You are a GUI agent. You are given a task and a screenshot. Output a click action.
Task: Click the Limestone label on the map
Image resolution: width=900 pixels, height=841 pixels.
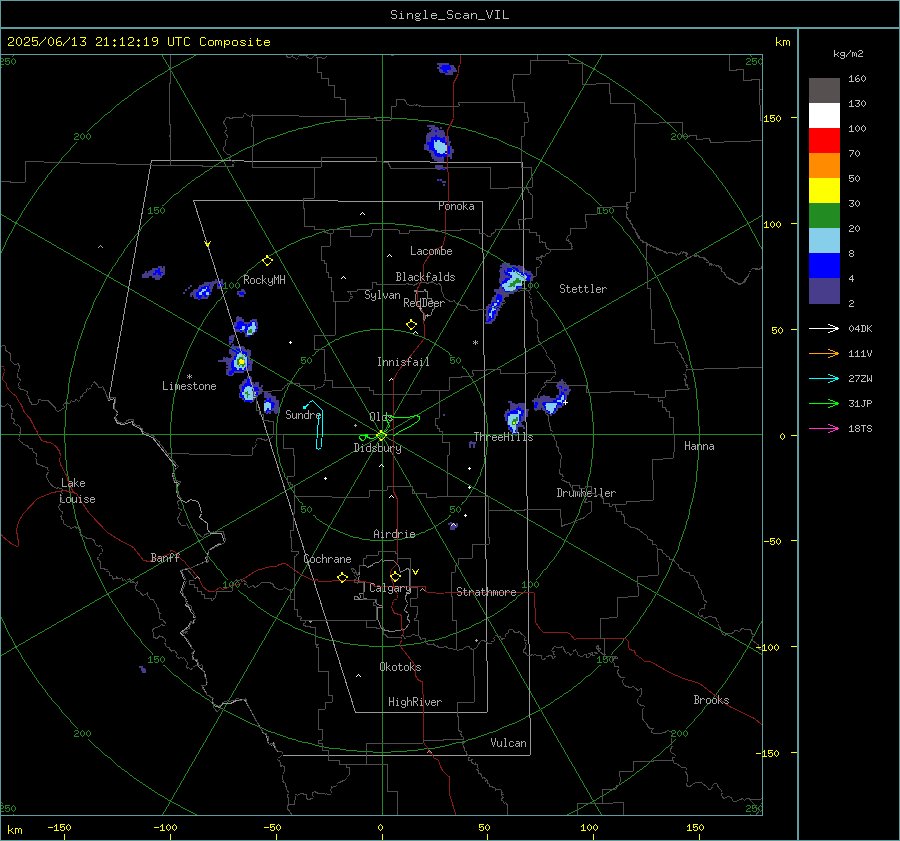[x=189, y=386]
